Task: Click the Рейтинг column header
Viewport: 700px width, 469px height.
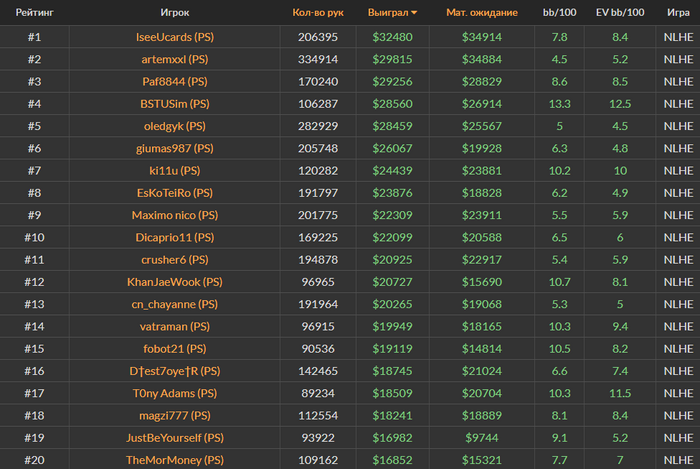Action: [x=34, y=12]
